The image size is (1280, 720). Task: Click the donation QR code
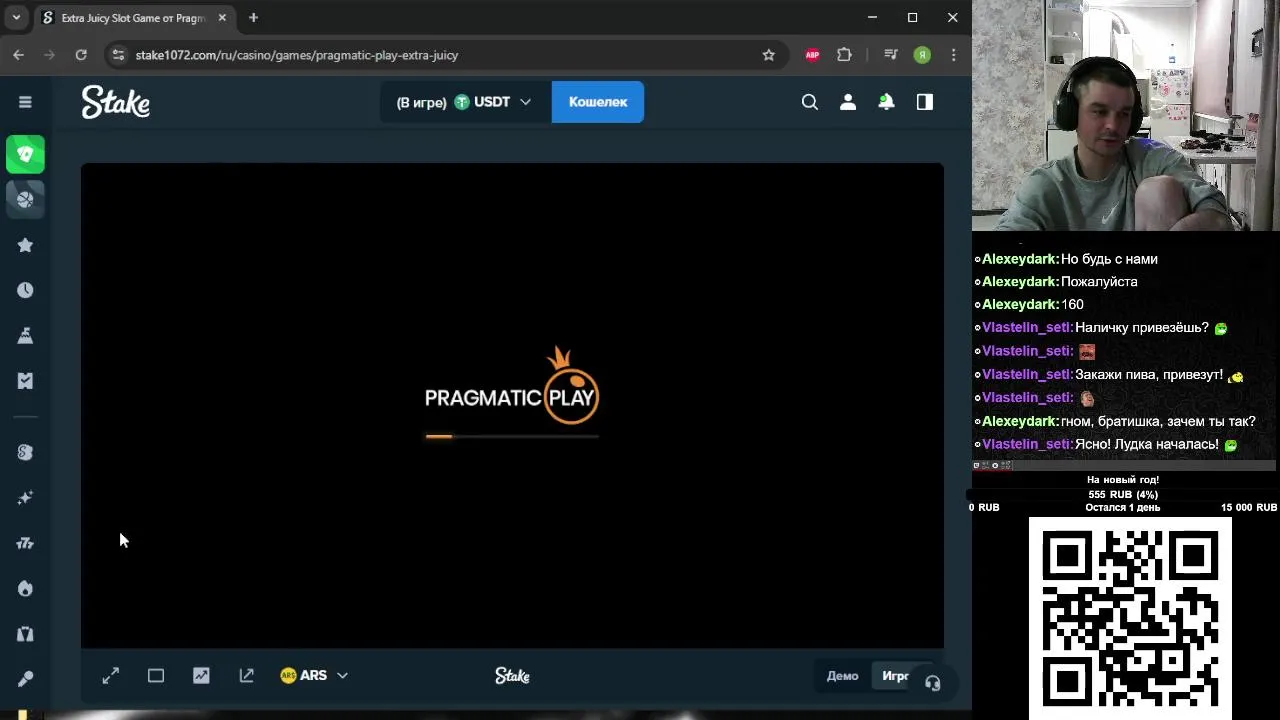[1130, 618]
